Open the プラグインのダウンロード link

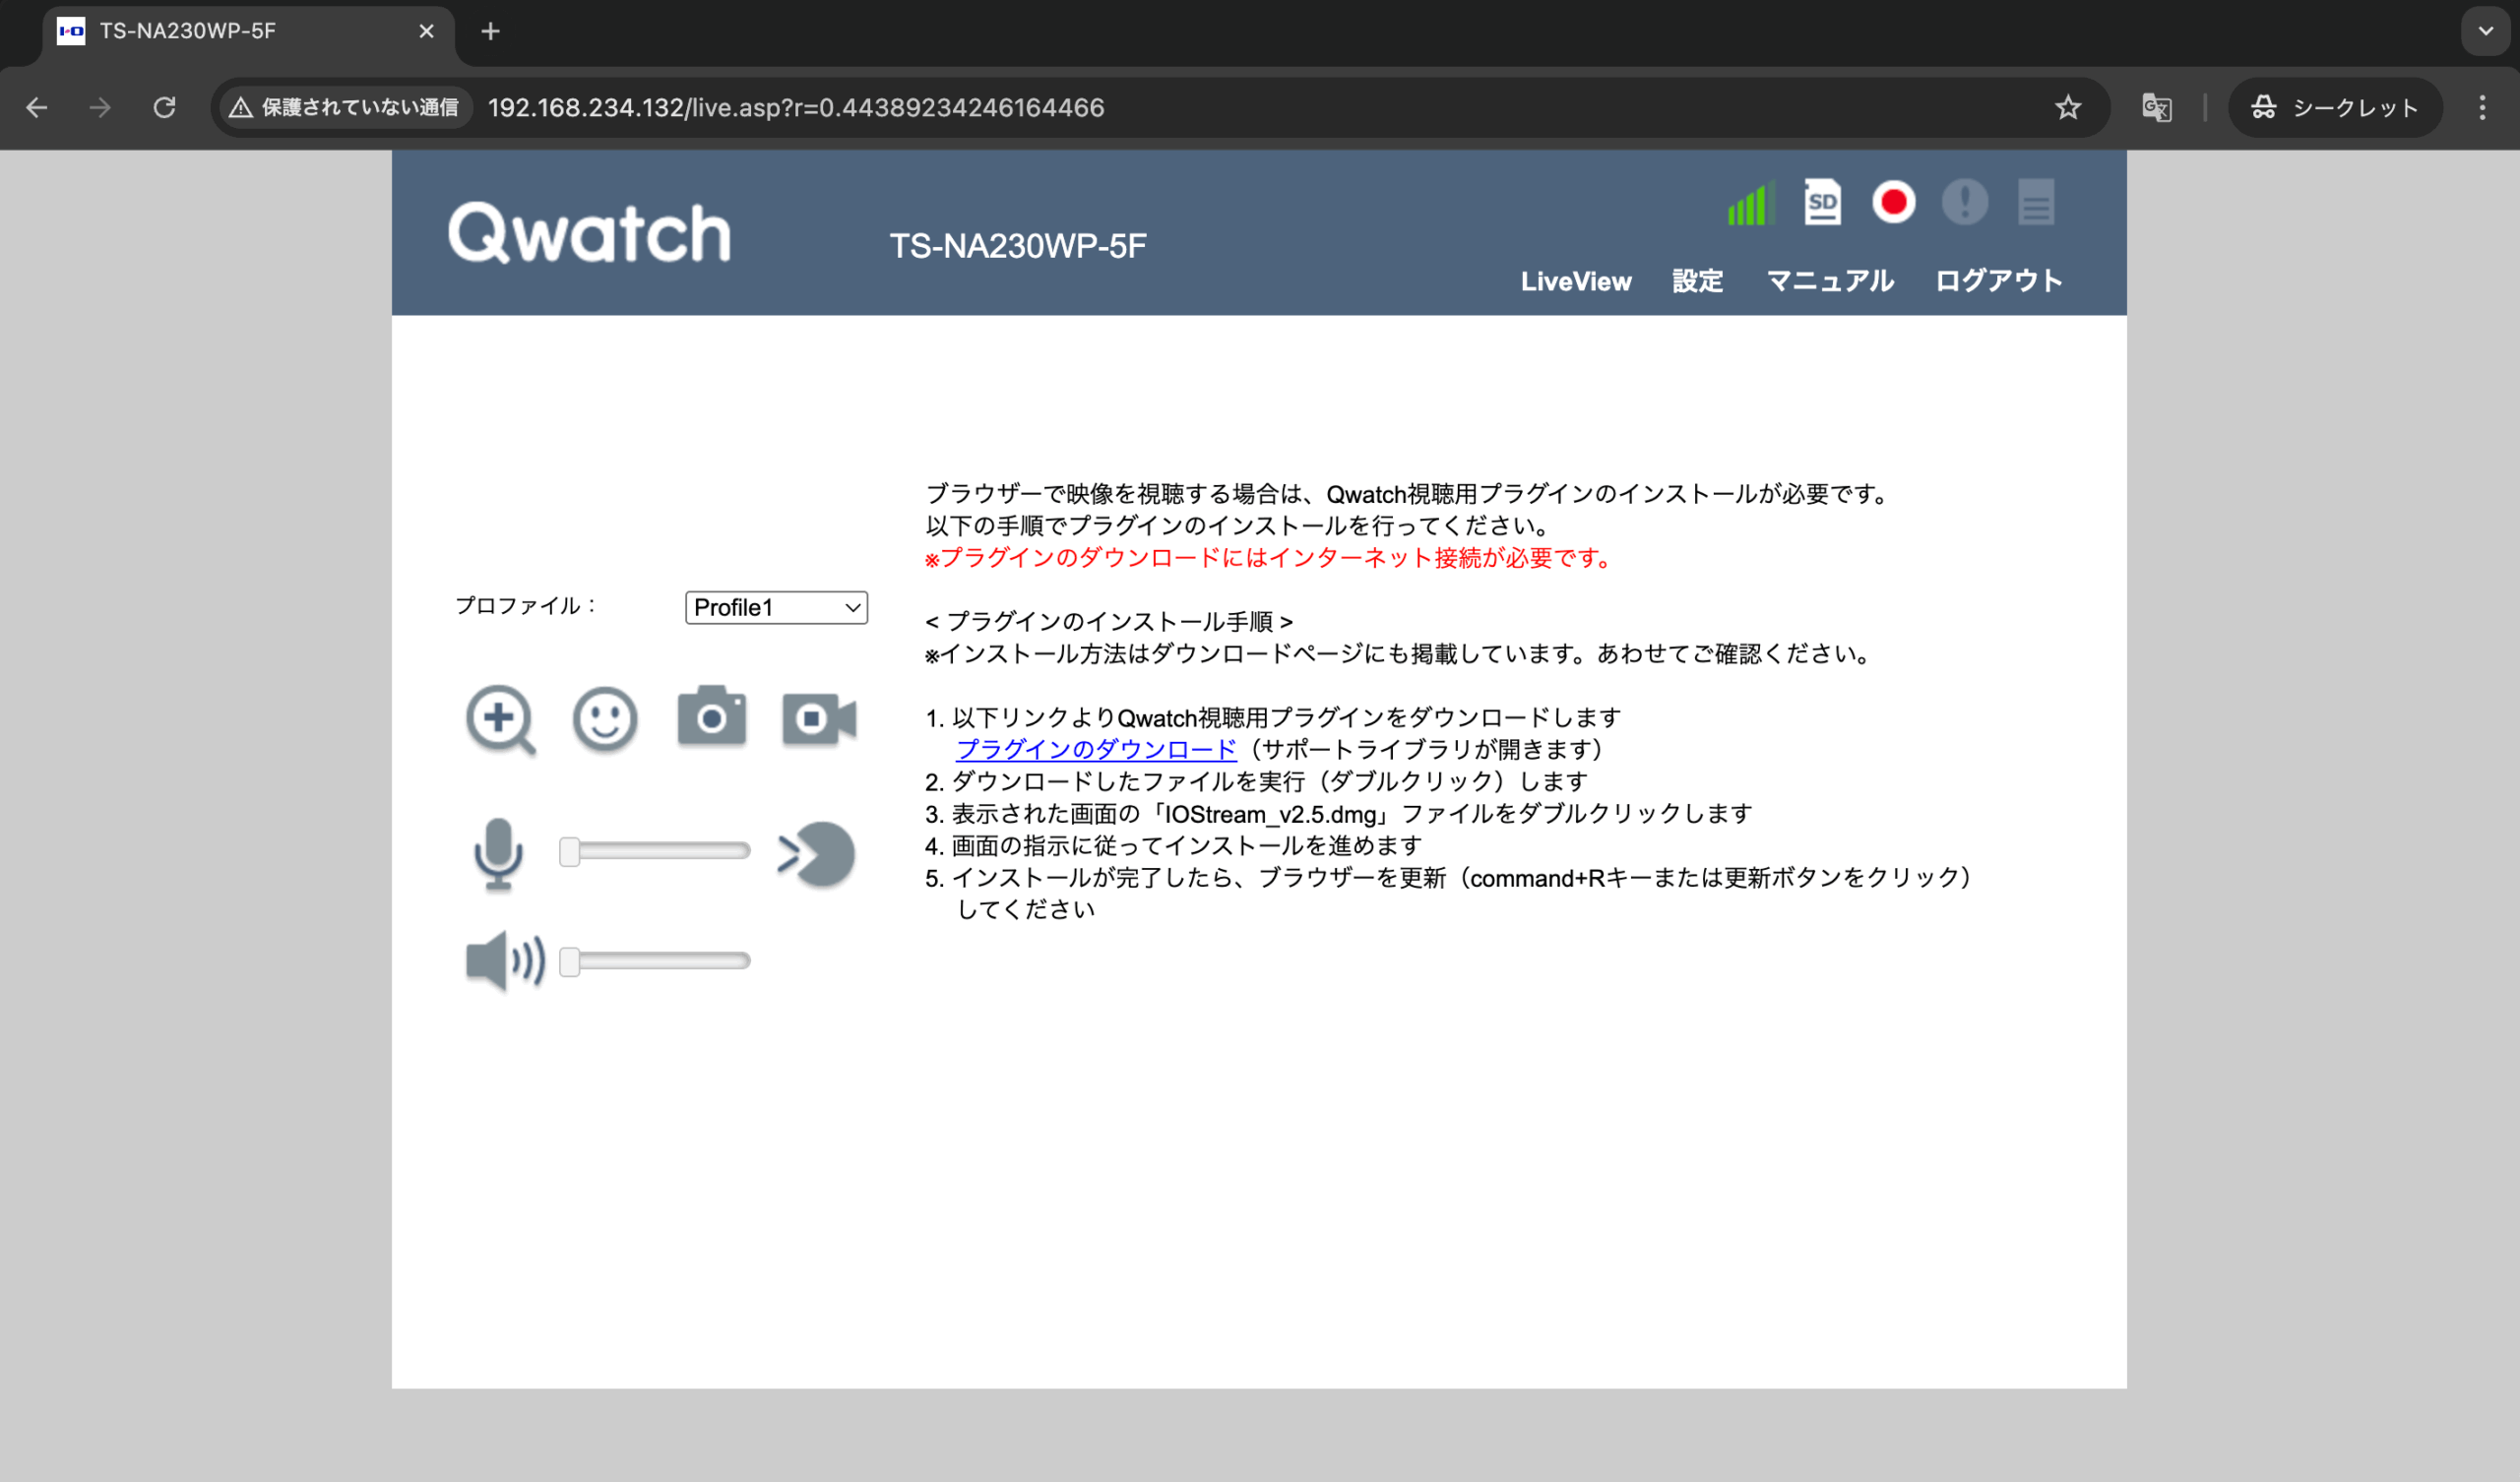click(1096, 750)
